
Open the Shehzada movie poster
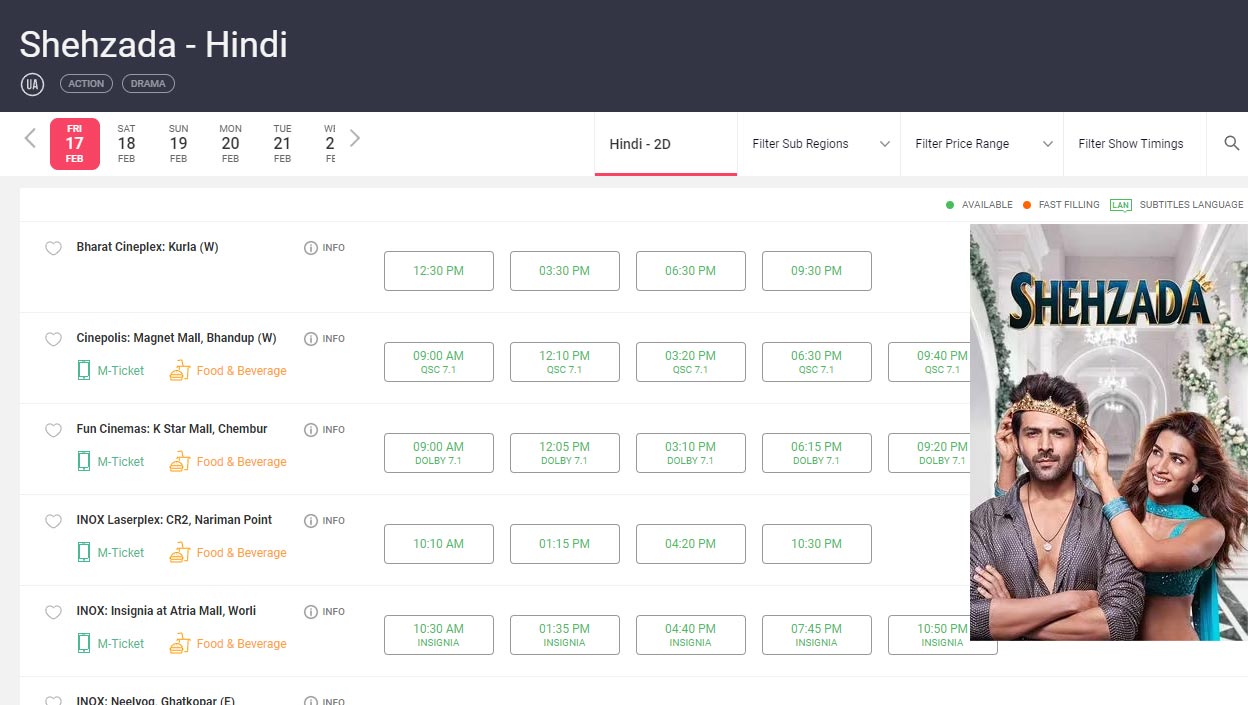[1109, 432]
